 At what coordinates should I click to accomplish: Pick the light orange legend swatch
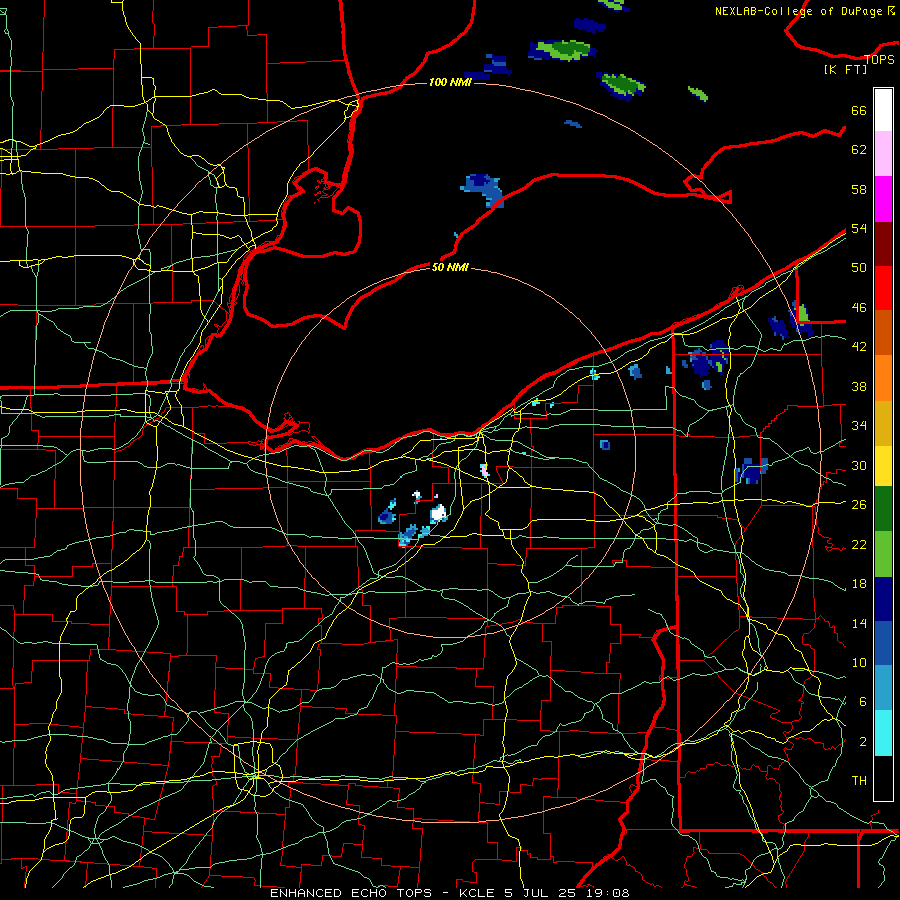(x=883, y=378)
